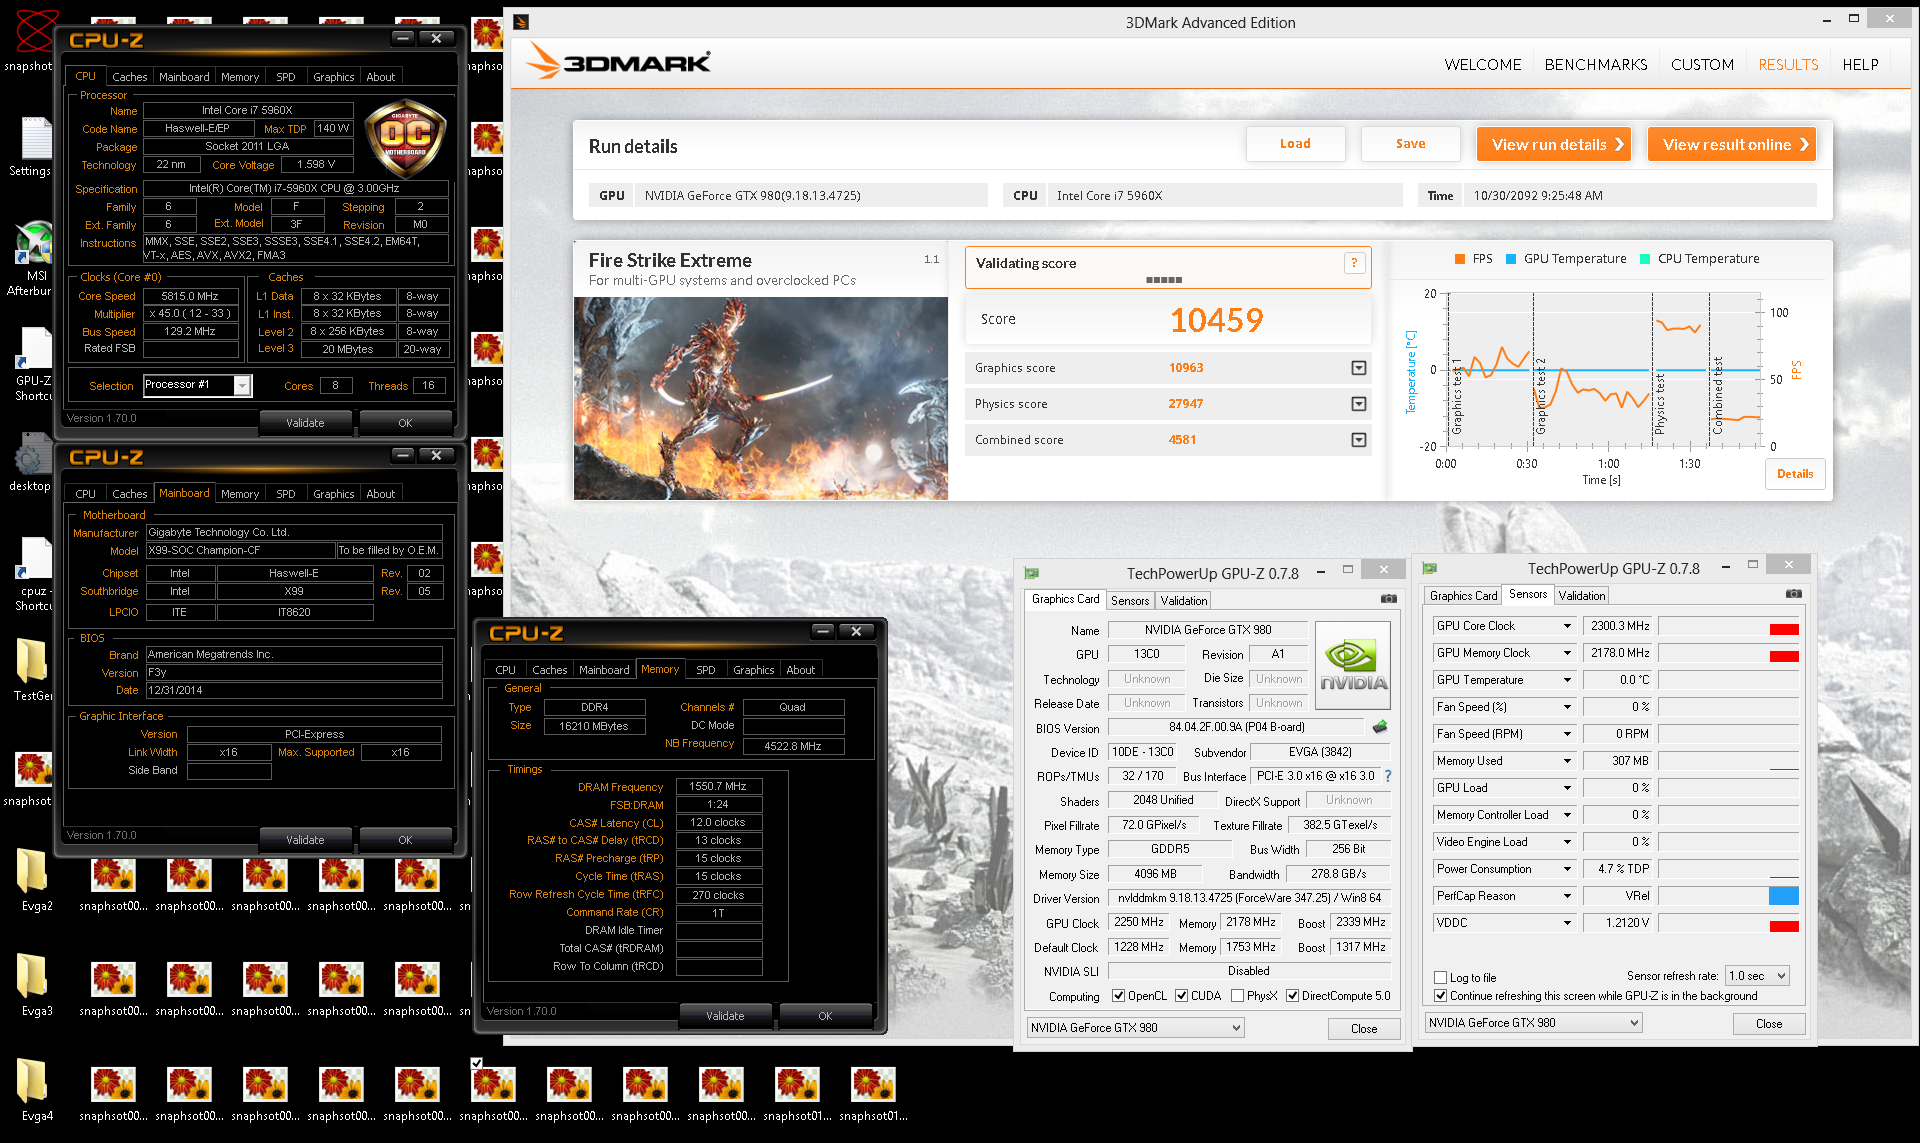Expand the Graphics score details arrow
This screenshot has width=1920, height=1143.
1358,368
